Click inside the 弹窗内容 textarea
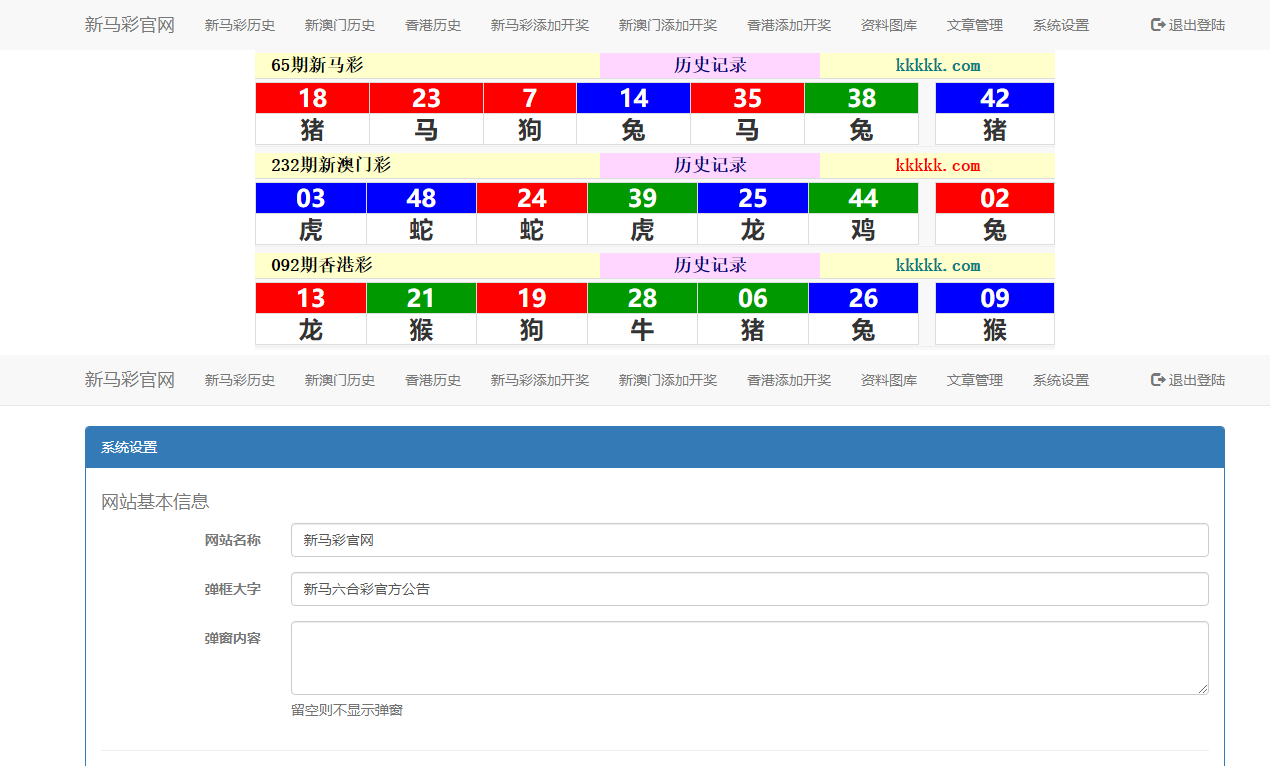Image resolution: width=1270 pixels, height=766 pixels. 749,657
